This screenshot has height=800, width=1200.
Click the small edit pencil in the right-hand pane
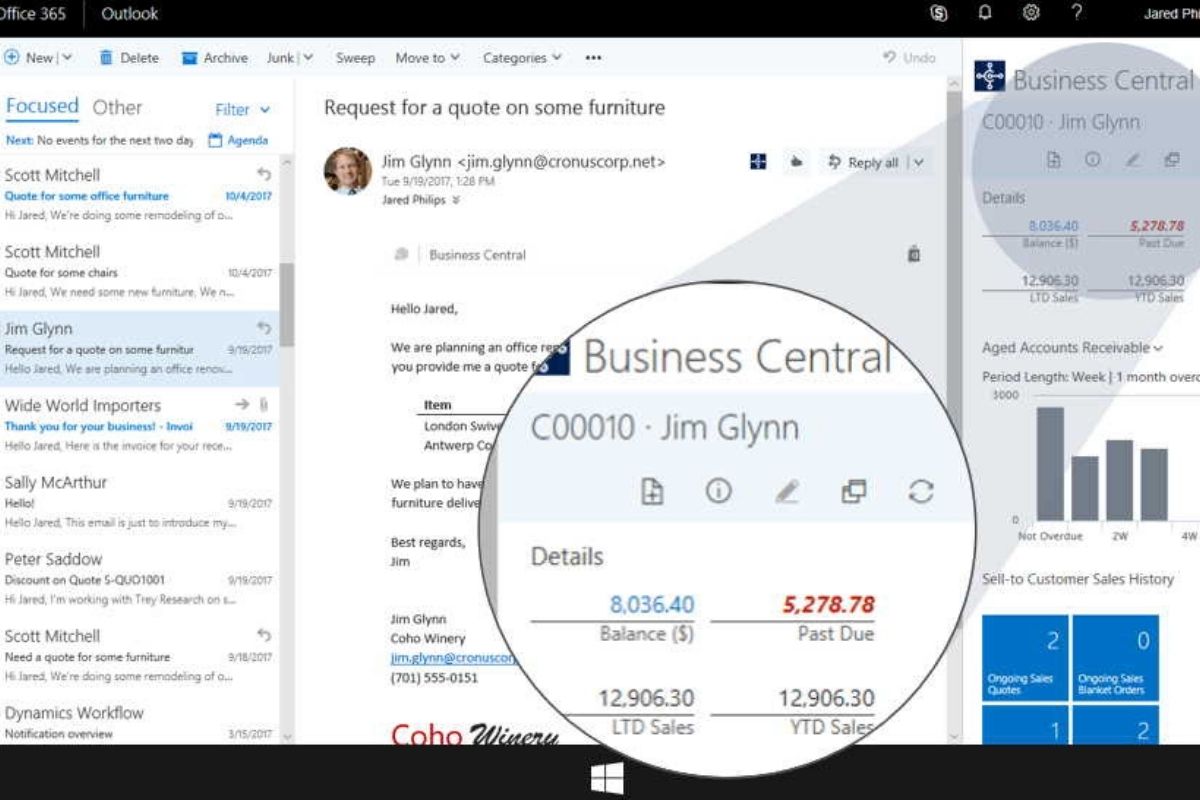[1133, 160]
